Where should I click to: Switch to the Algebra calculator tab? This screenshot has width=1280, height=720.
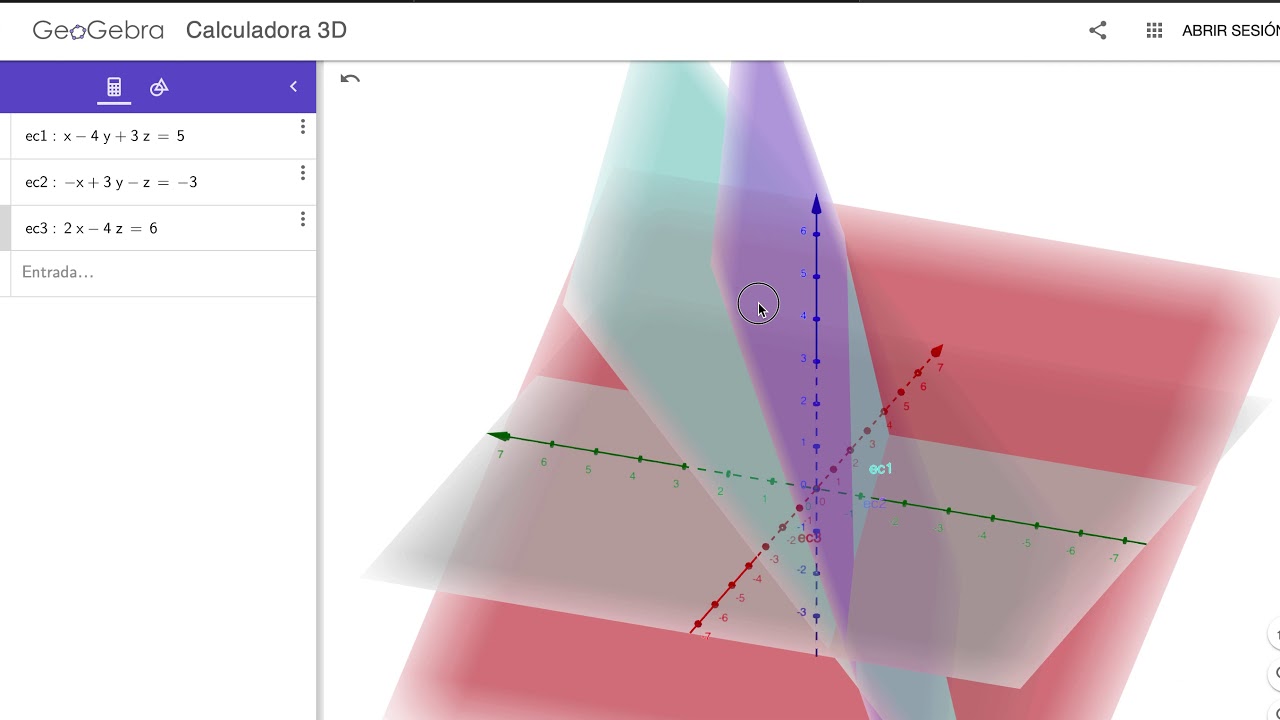[x=114, y=87]
